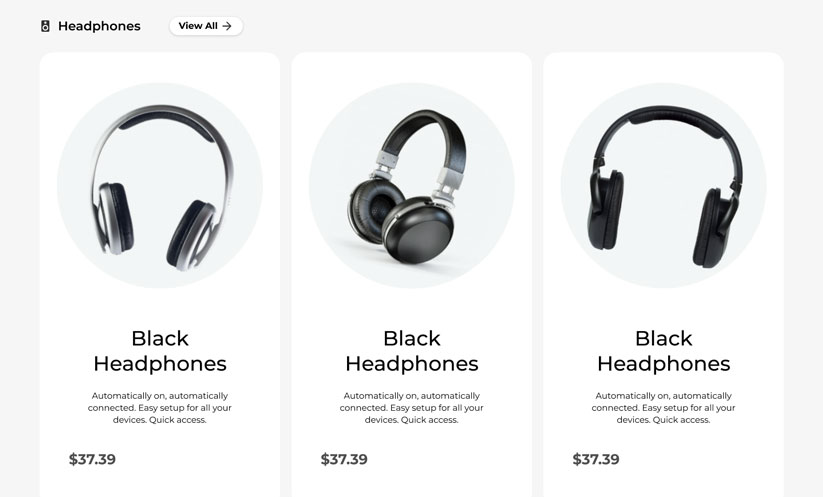Click the Headphones section heading
Image resolution: width=823 pixels, height=497 pixels.
[x=99, y=26]
